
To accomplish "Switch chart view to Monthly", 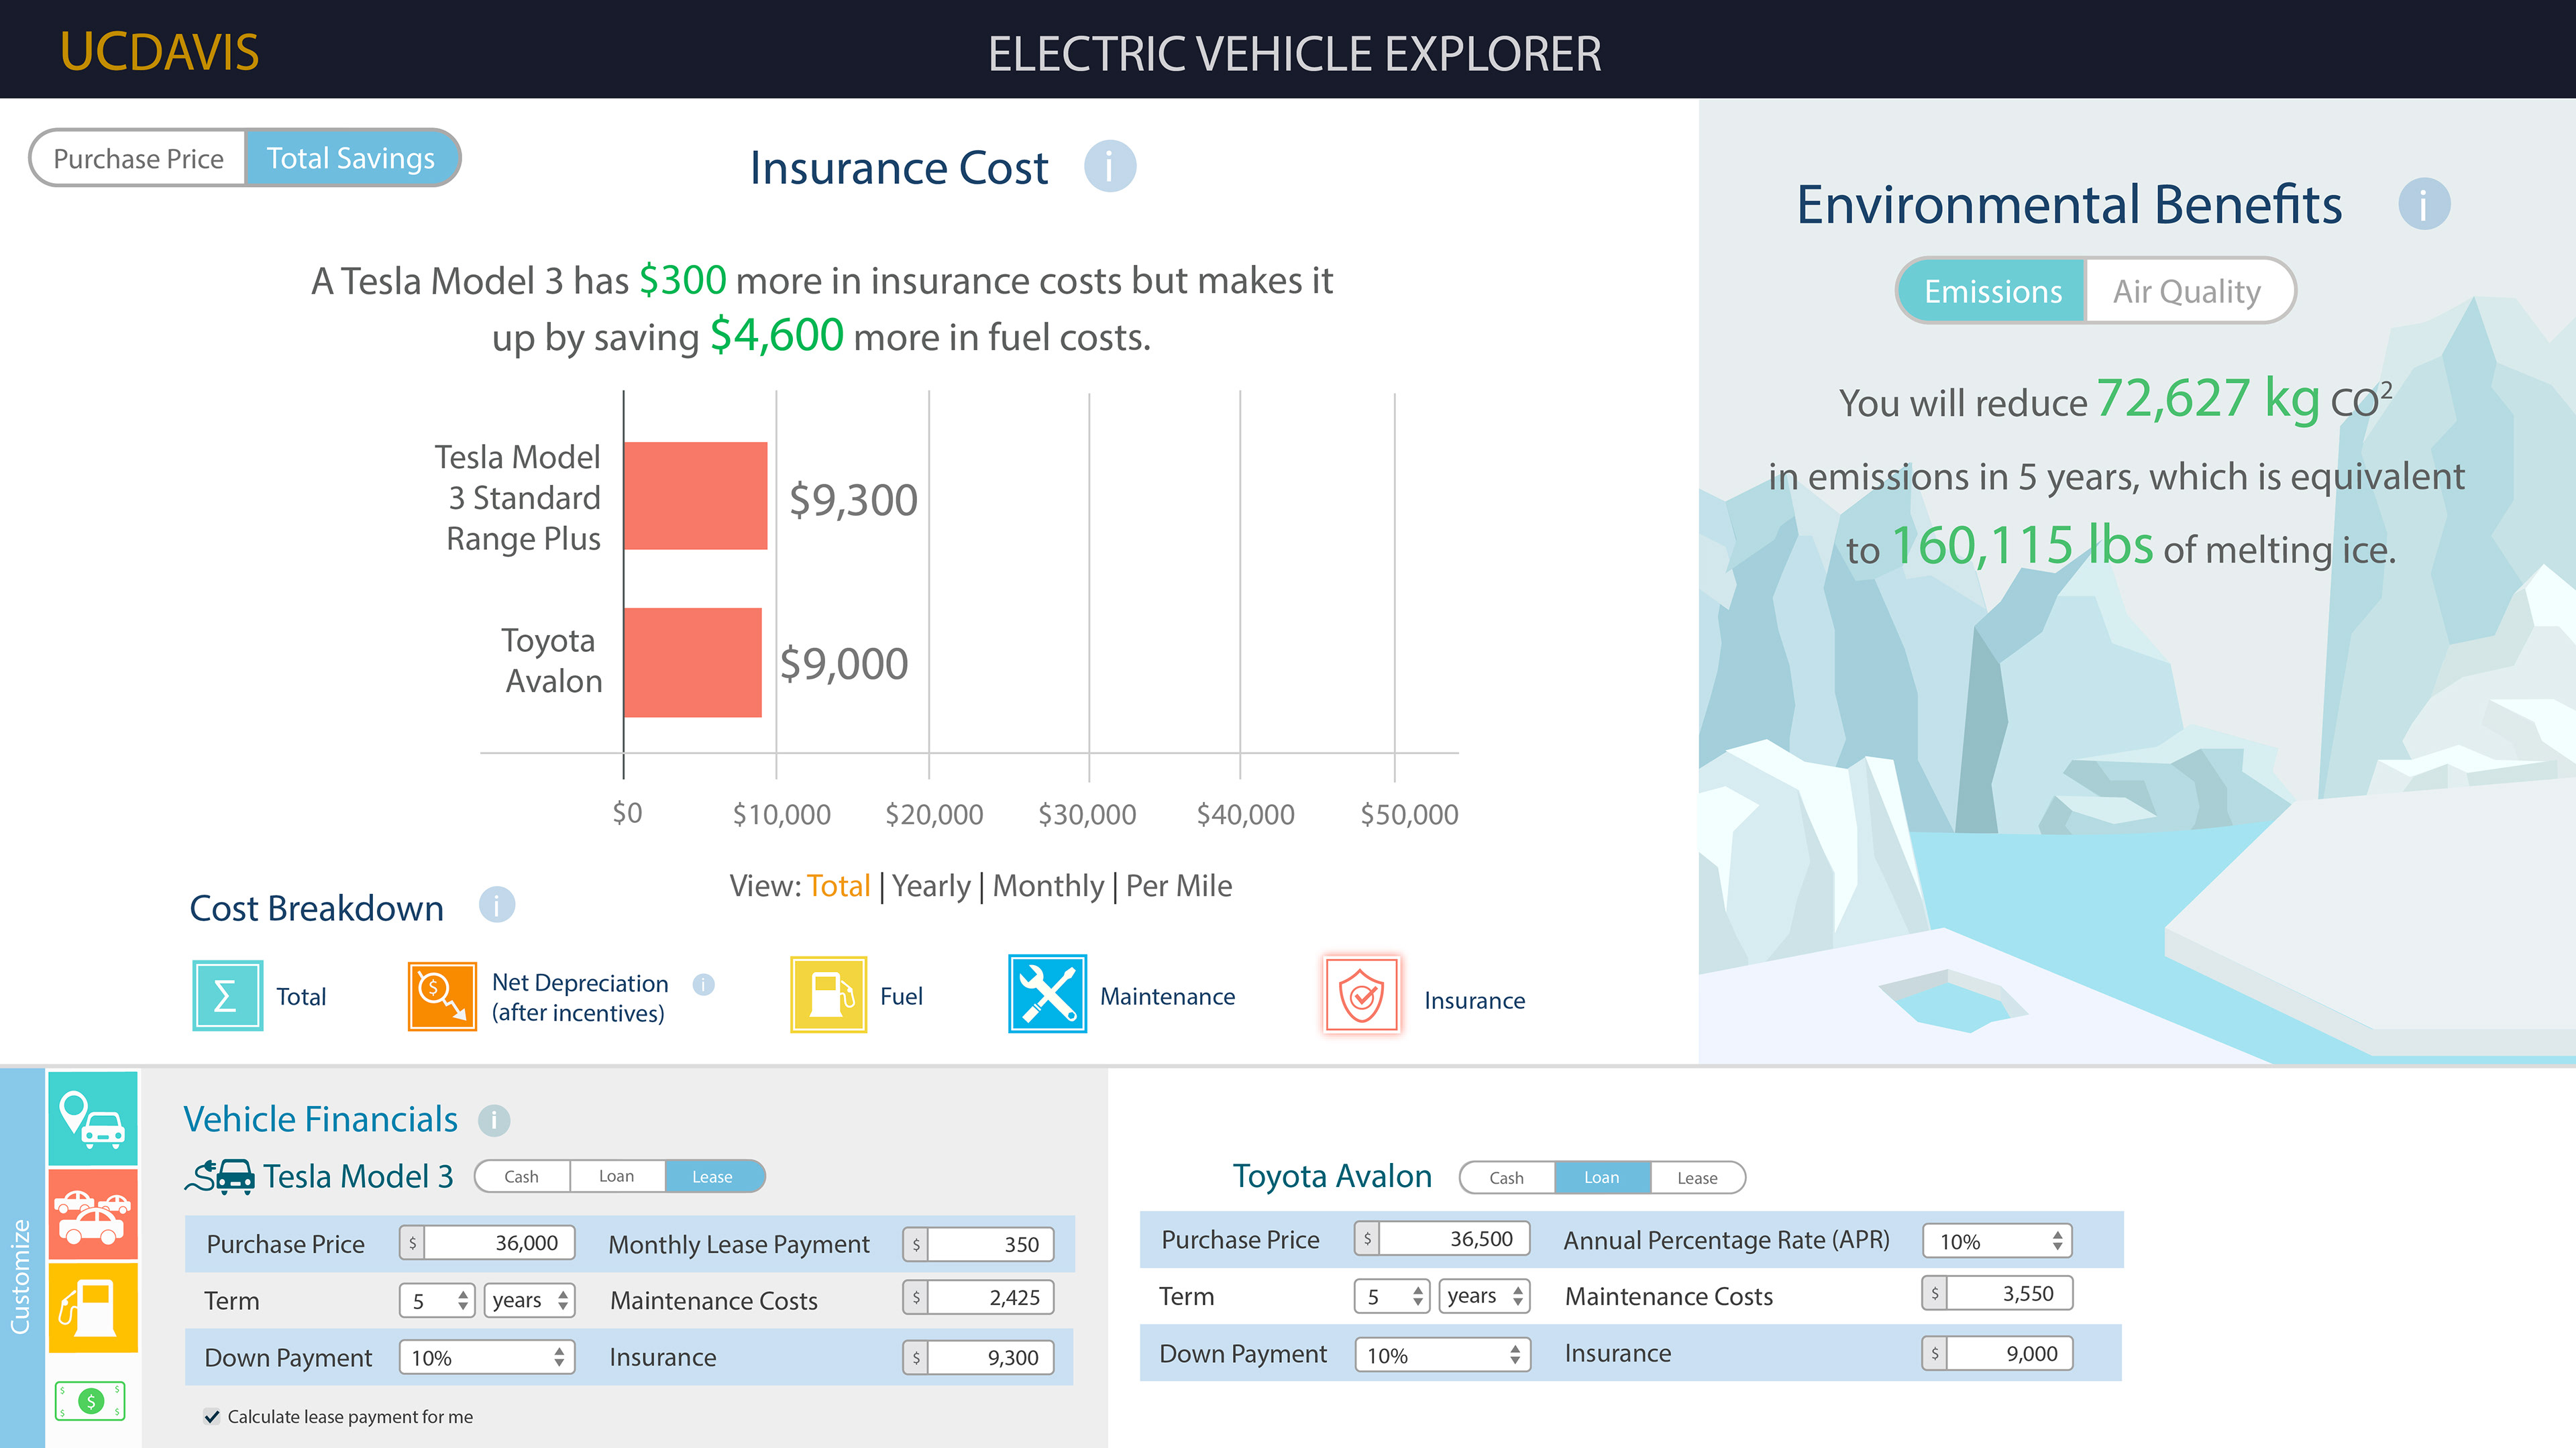I will [x=1048, y=886].
